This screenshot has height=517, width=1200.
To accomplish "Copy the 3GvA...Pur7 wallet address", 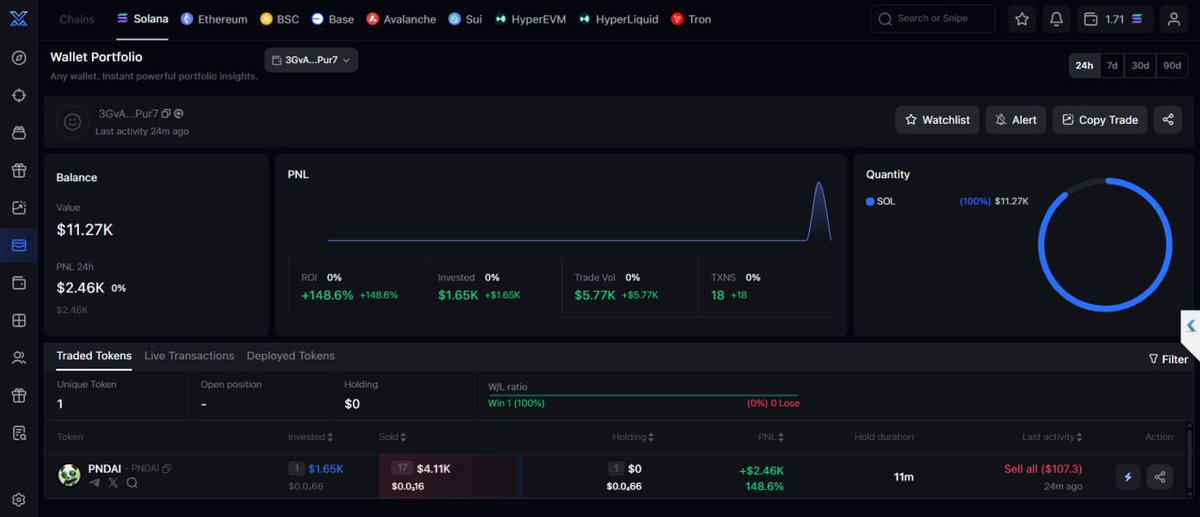I will (166, 114).
